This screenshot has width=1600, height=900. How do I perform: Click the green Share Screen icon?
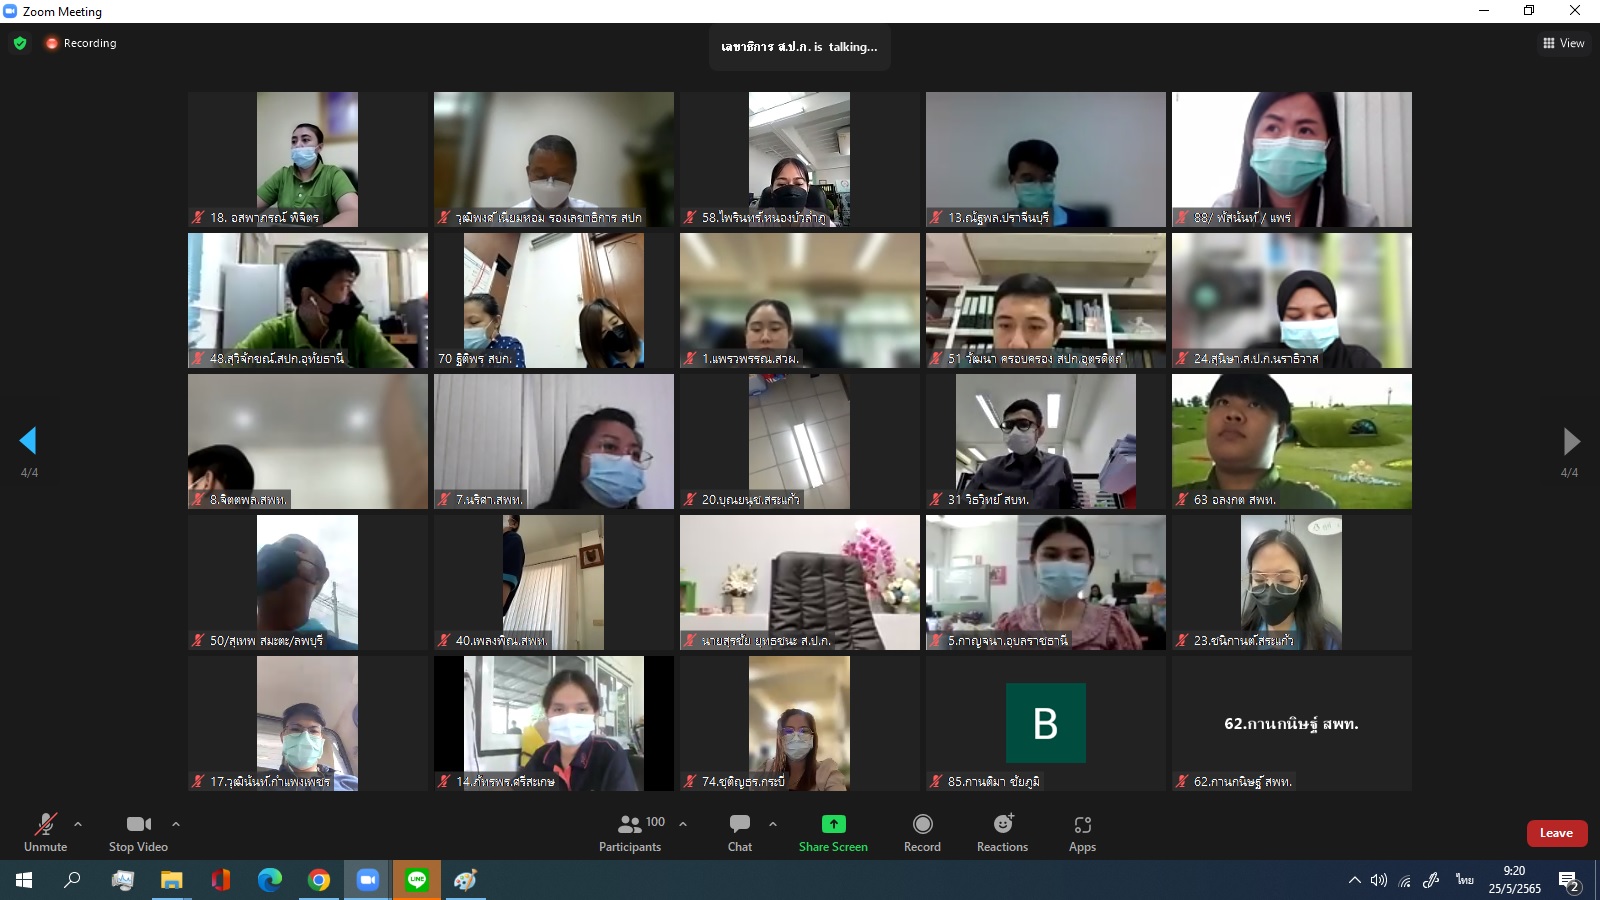(833, 824)
